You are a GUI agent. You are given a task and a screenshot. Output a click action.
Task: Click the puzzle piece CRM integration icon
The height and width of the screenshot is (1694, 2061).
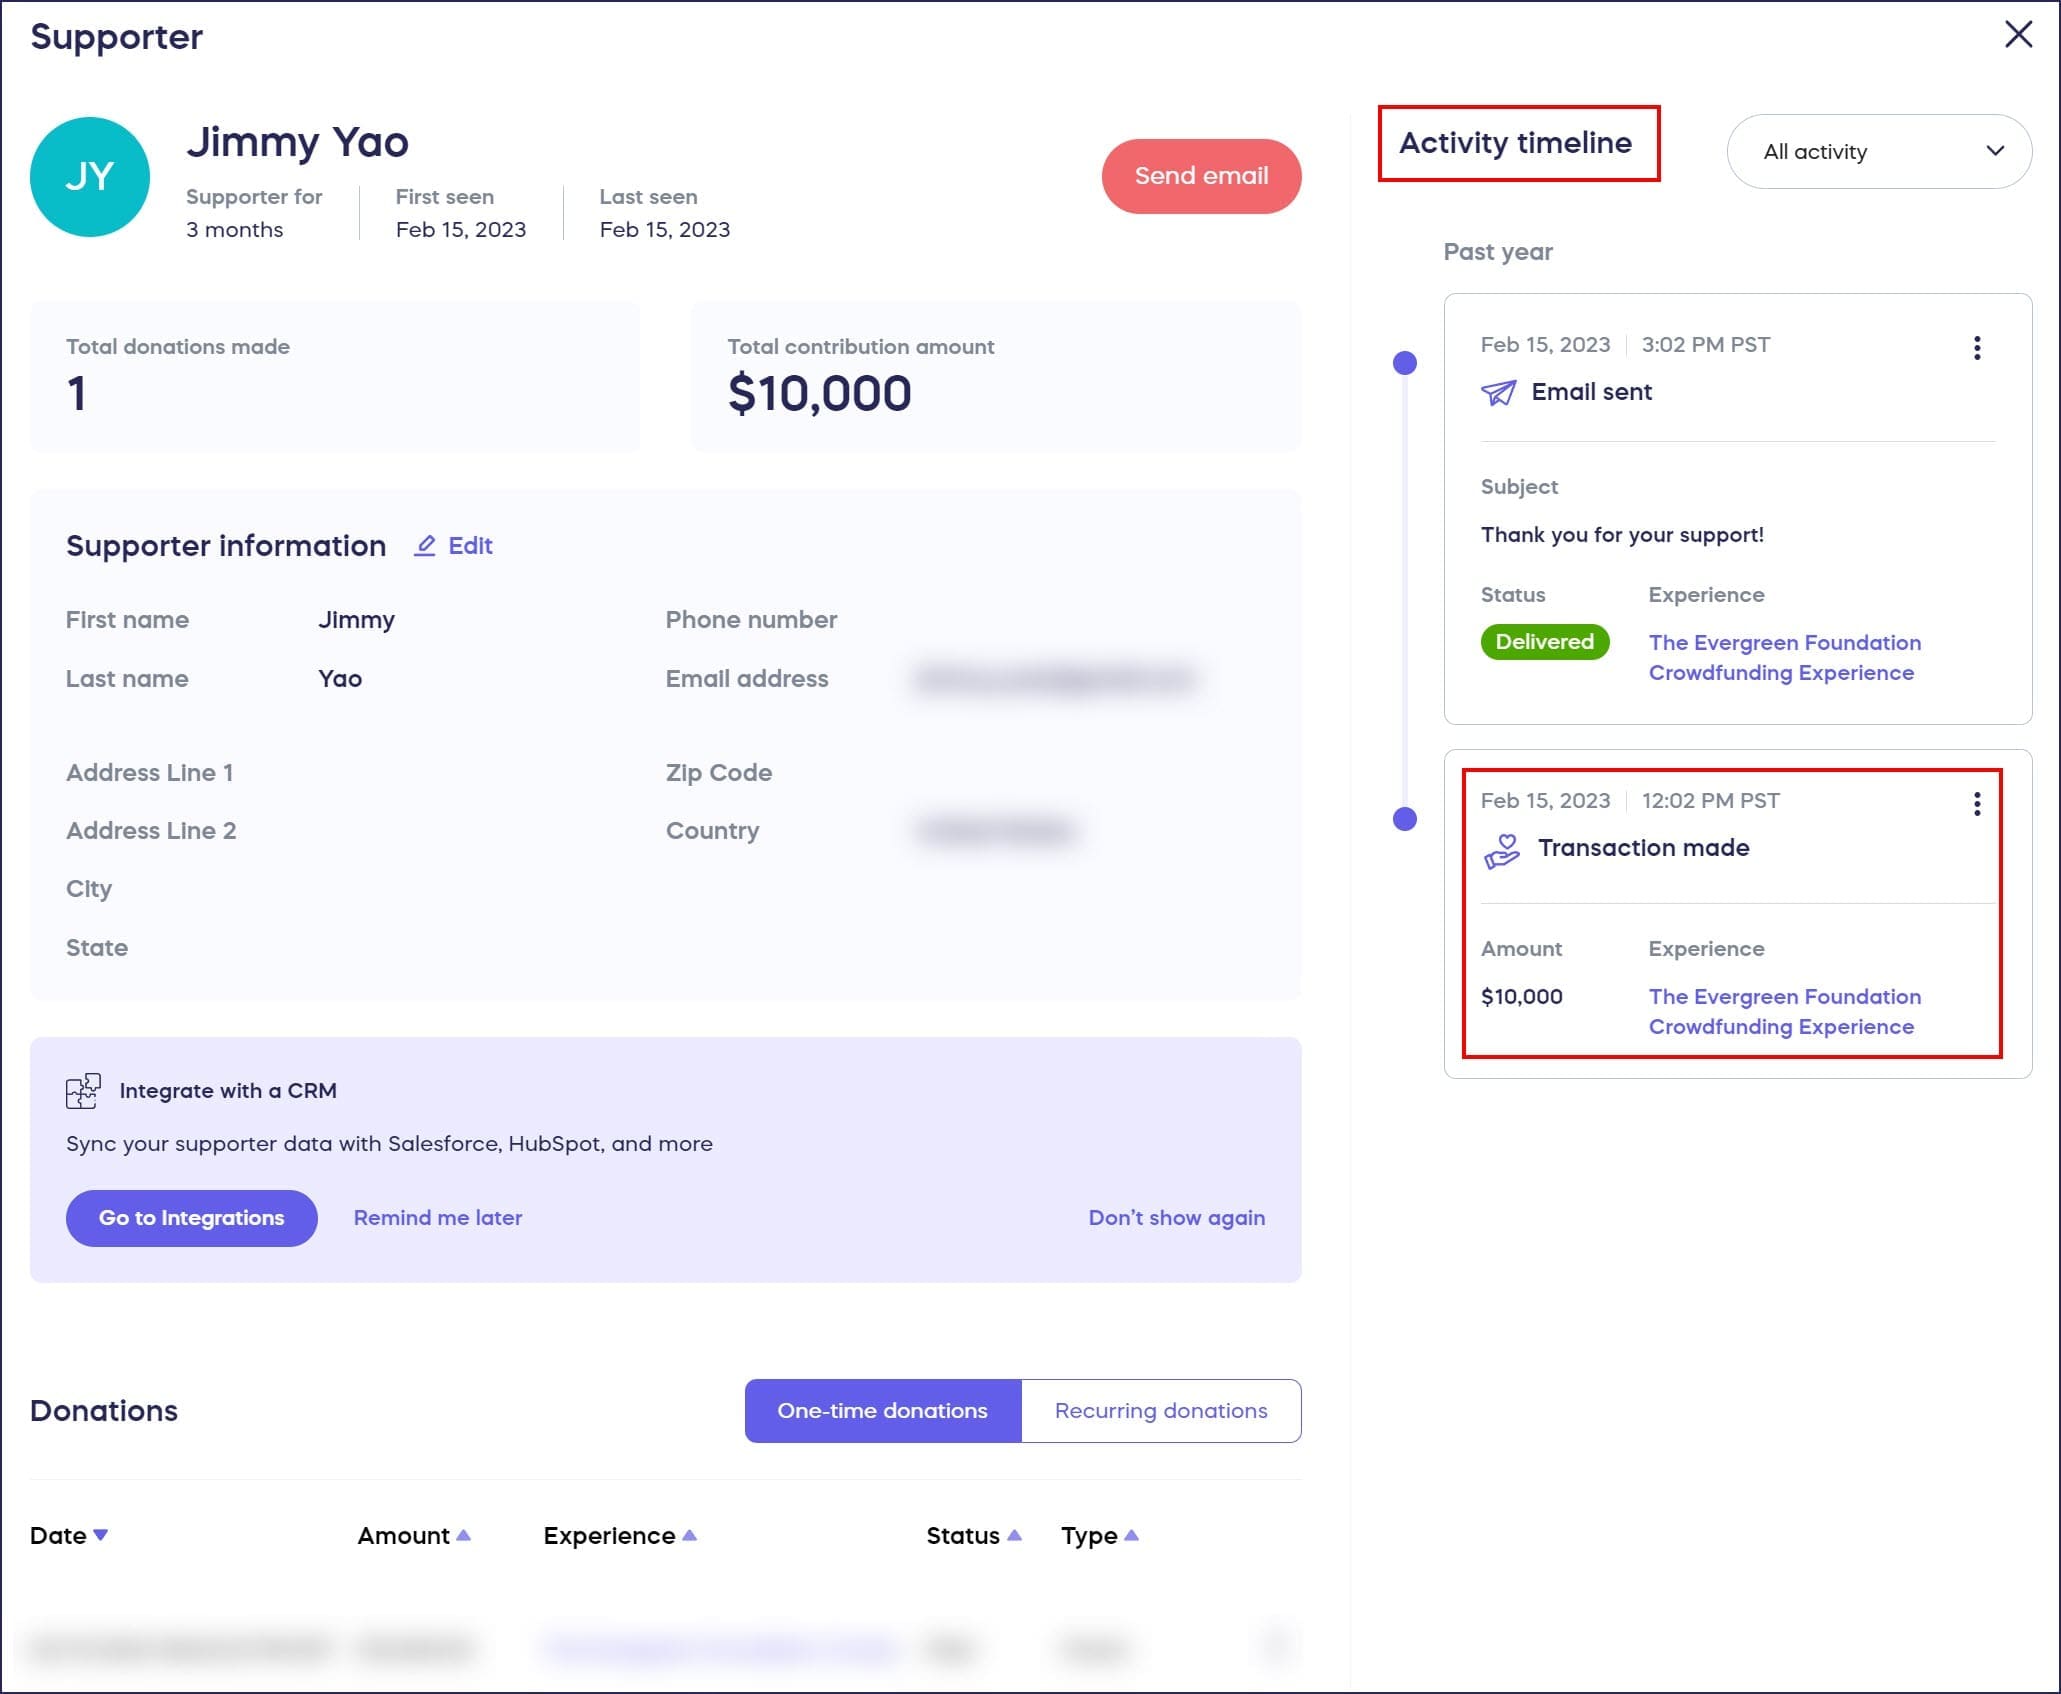tap(83, 1091)
